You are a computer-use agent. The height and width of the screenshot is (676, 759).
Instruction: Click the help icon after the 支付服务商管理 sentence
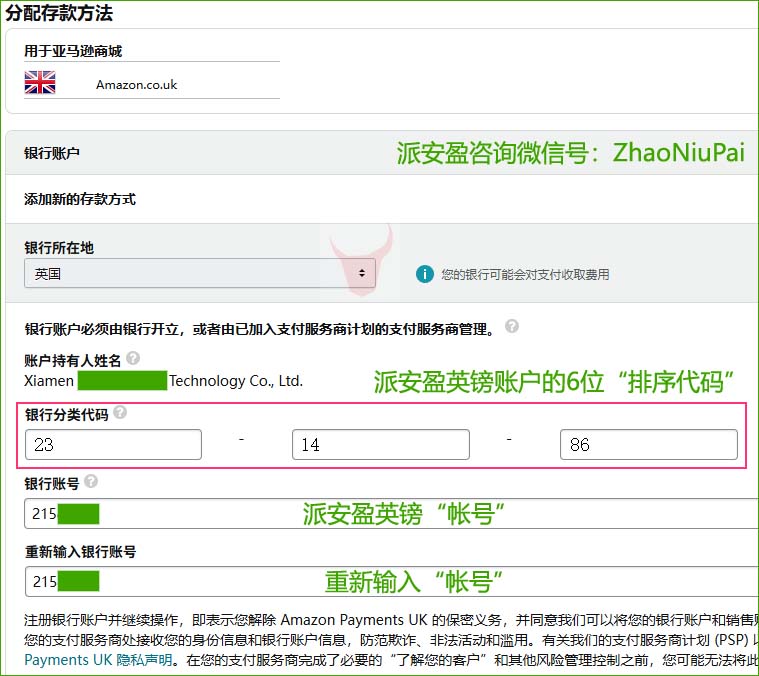point(512,326)
